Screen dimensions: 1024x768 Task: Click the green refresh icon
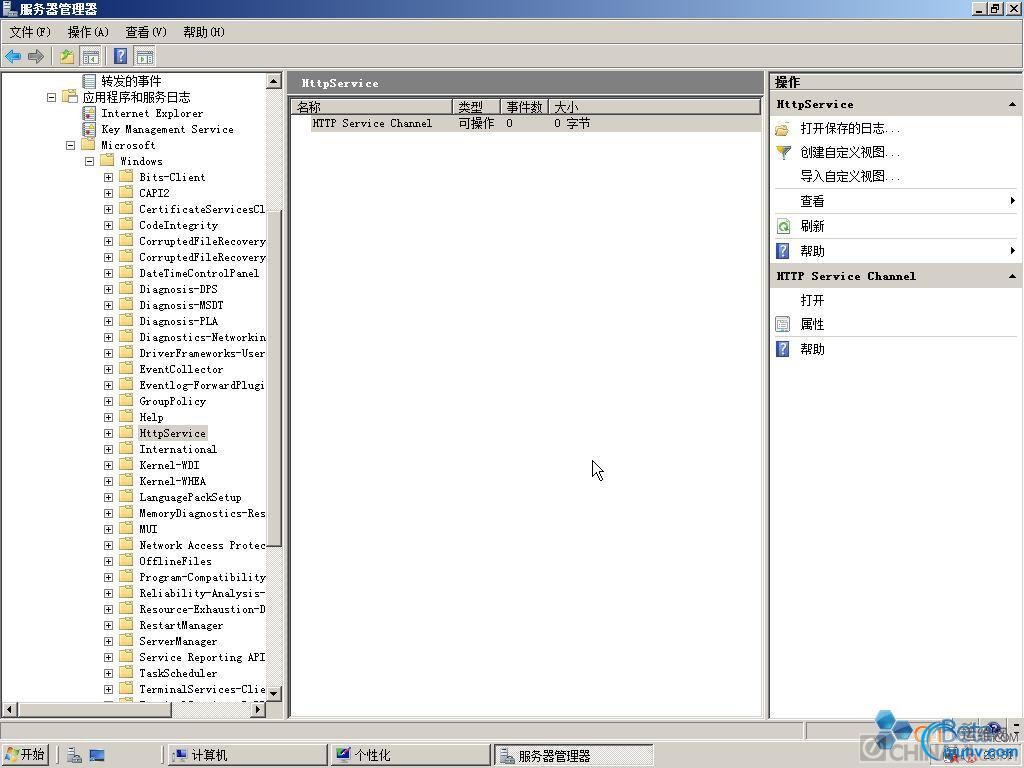coord(783,227)
